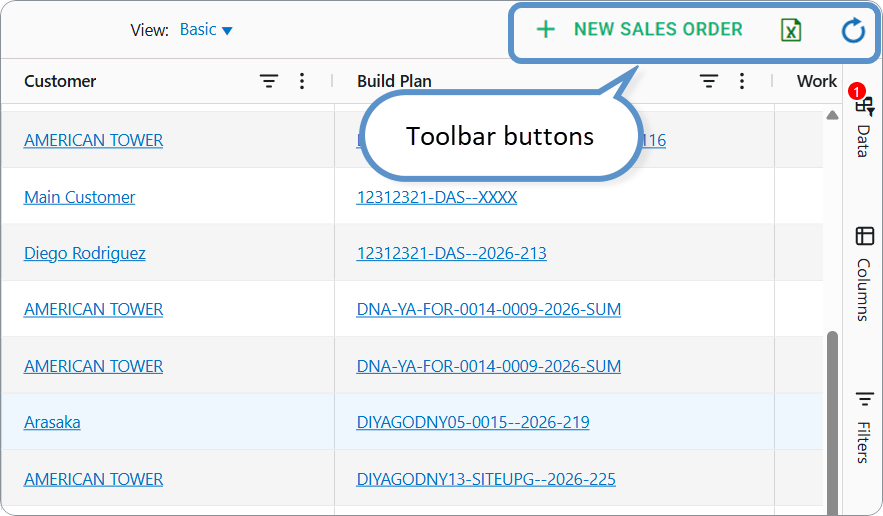Open build plan DIYAGODNY13-SITEUPG--2026-225
883x516 pixels.
(x=485, y=479)
